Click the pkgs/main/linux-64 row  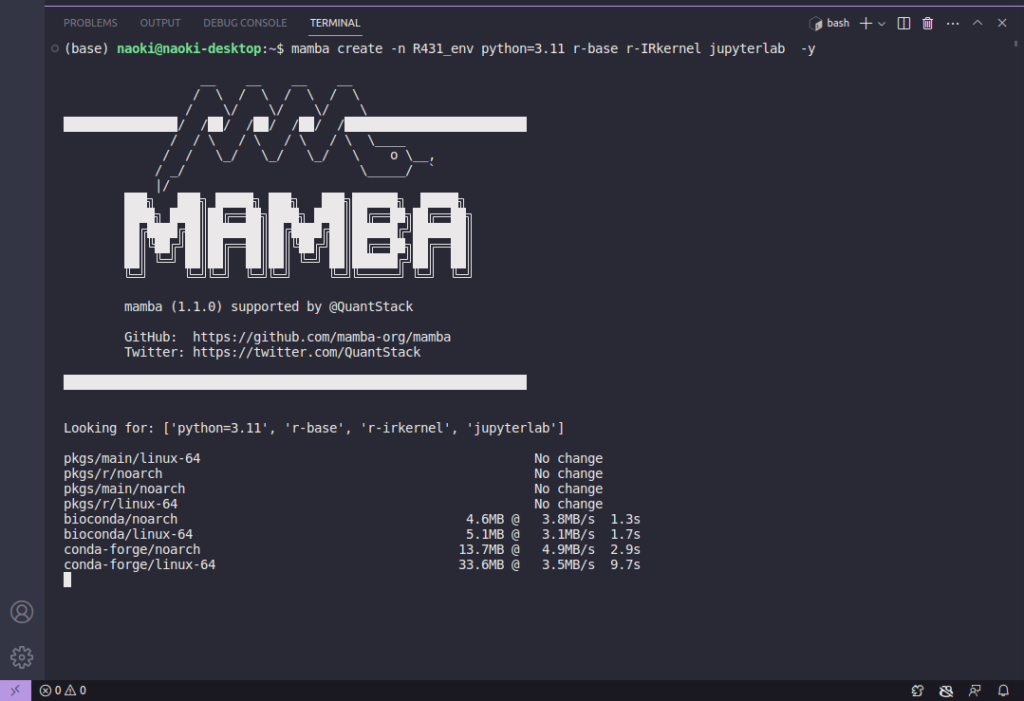[x=333, y=459]
